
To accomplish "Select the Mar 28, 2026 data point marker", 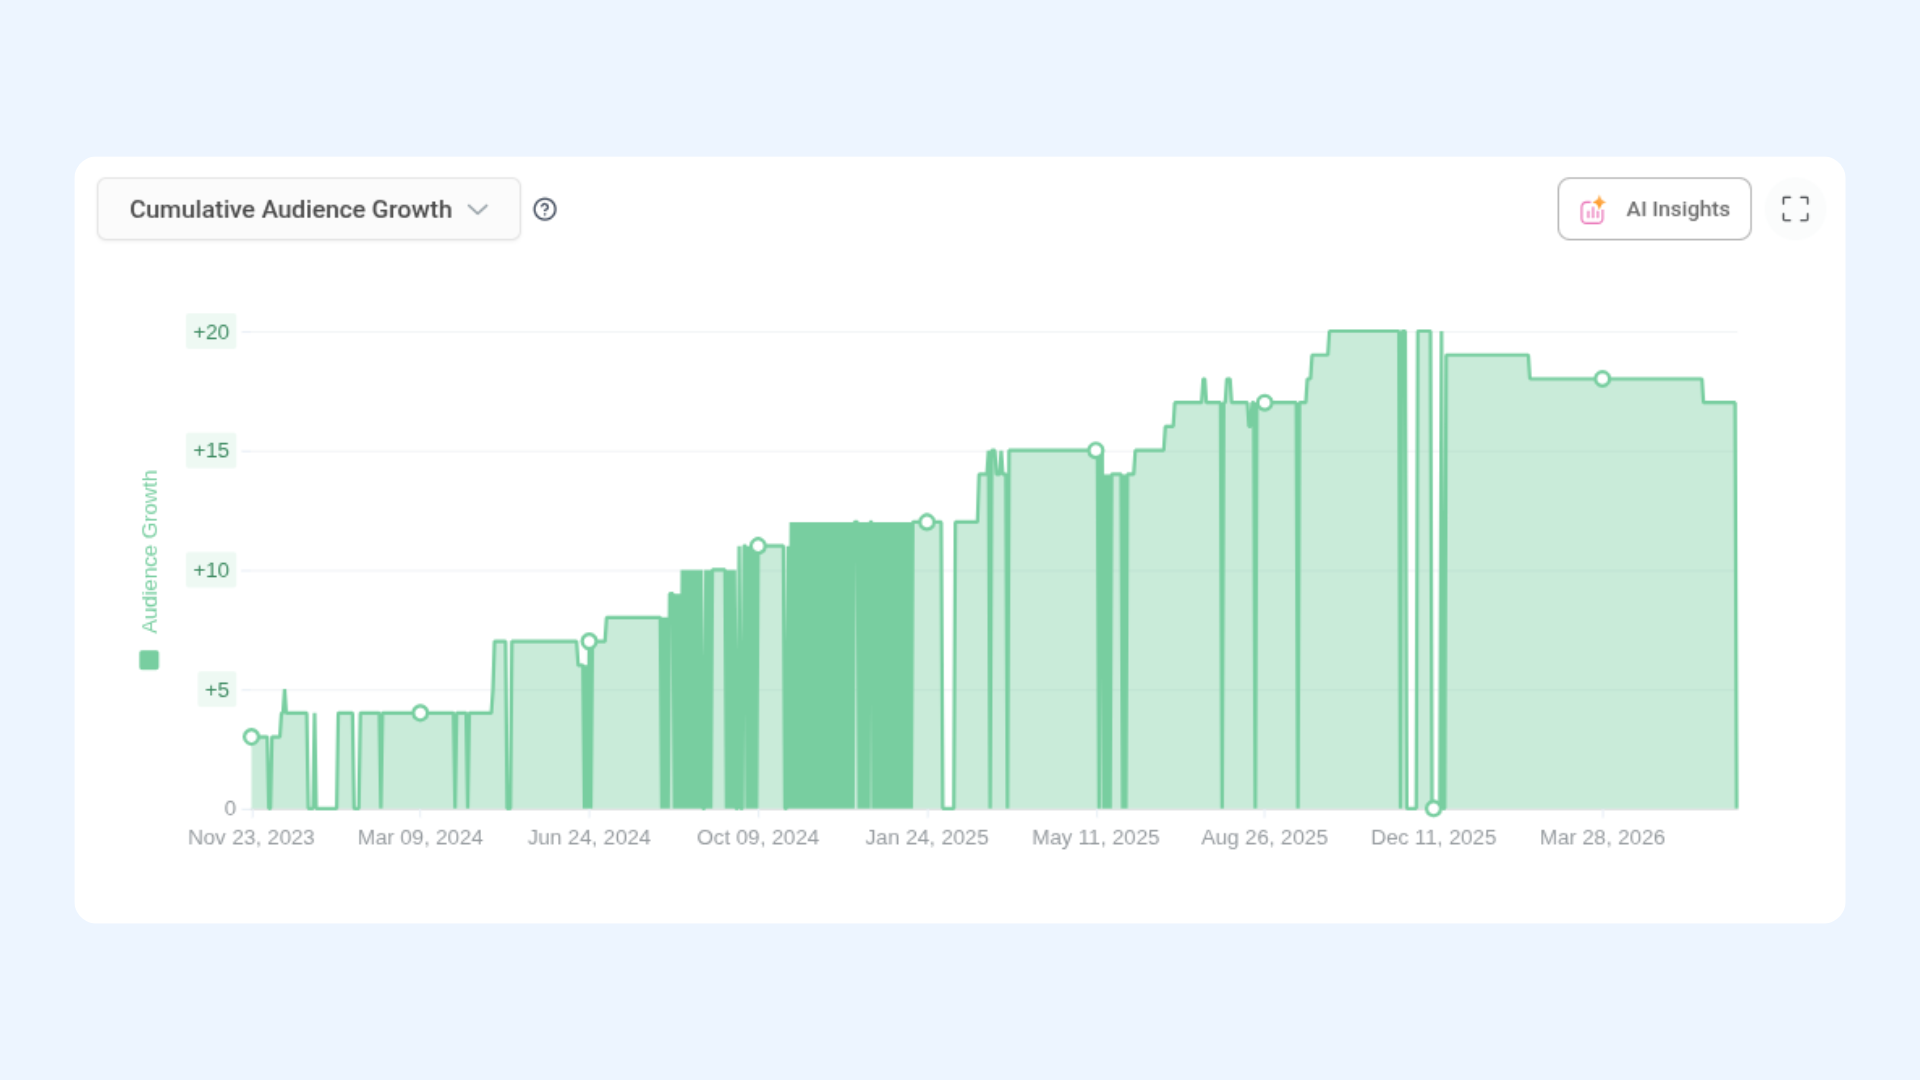I will 1603,379.
